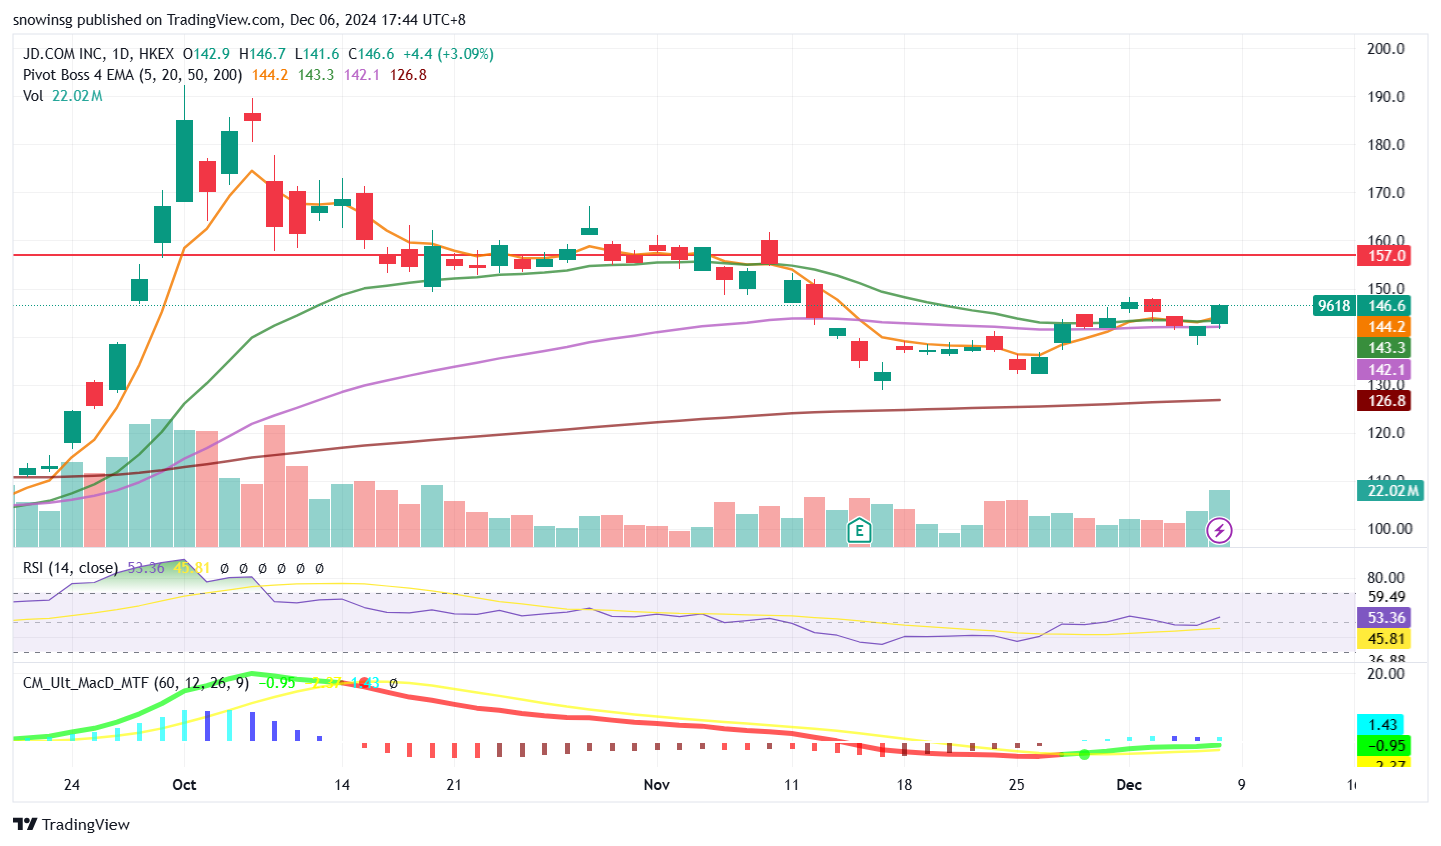Click the orange 144.2 price axis tag
The image size is (1441, 846).
point(1384,327)
